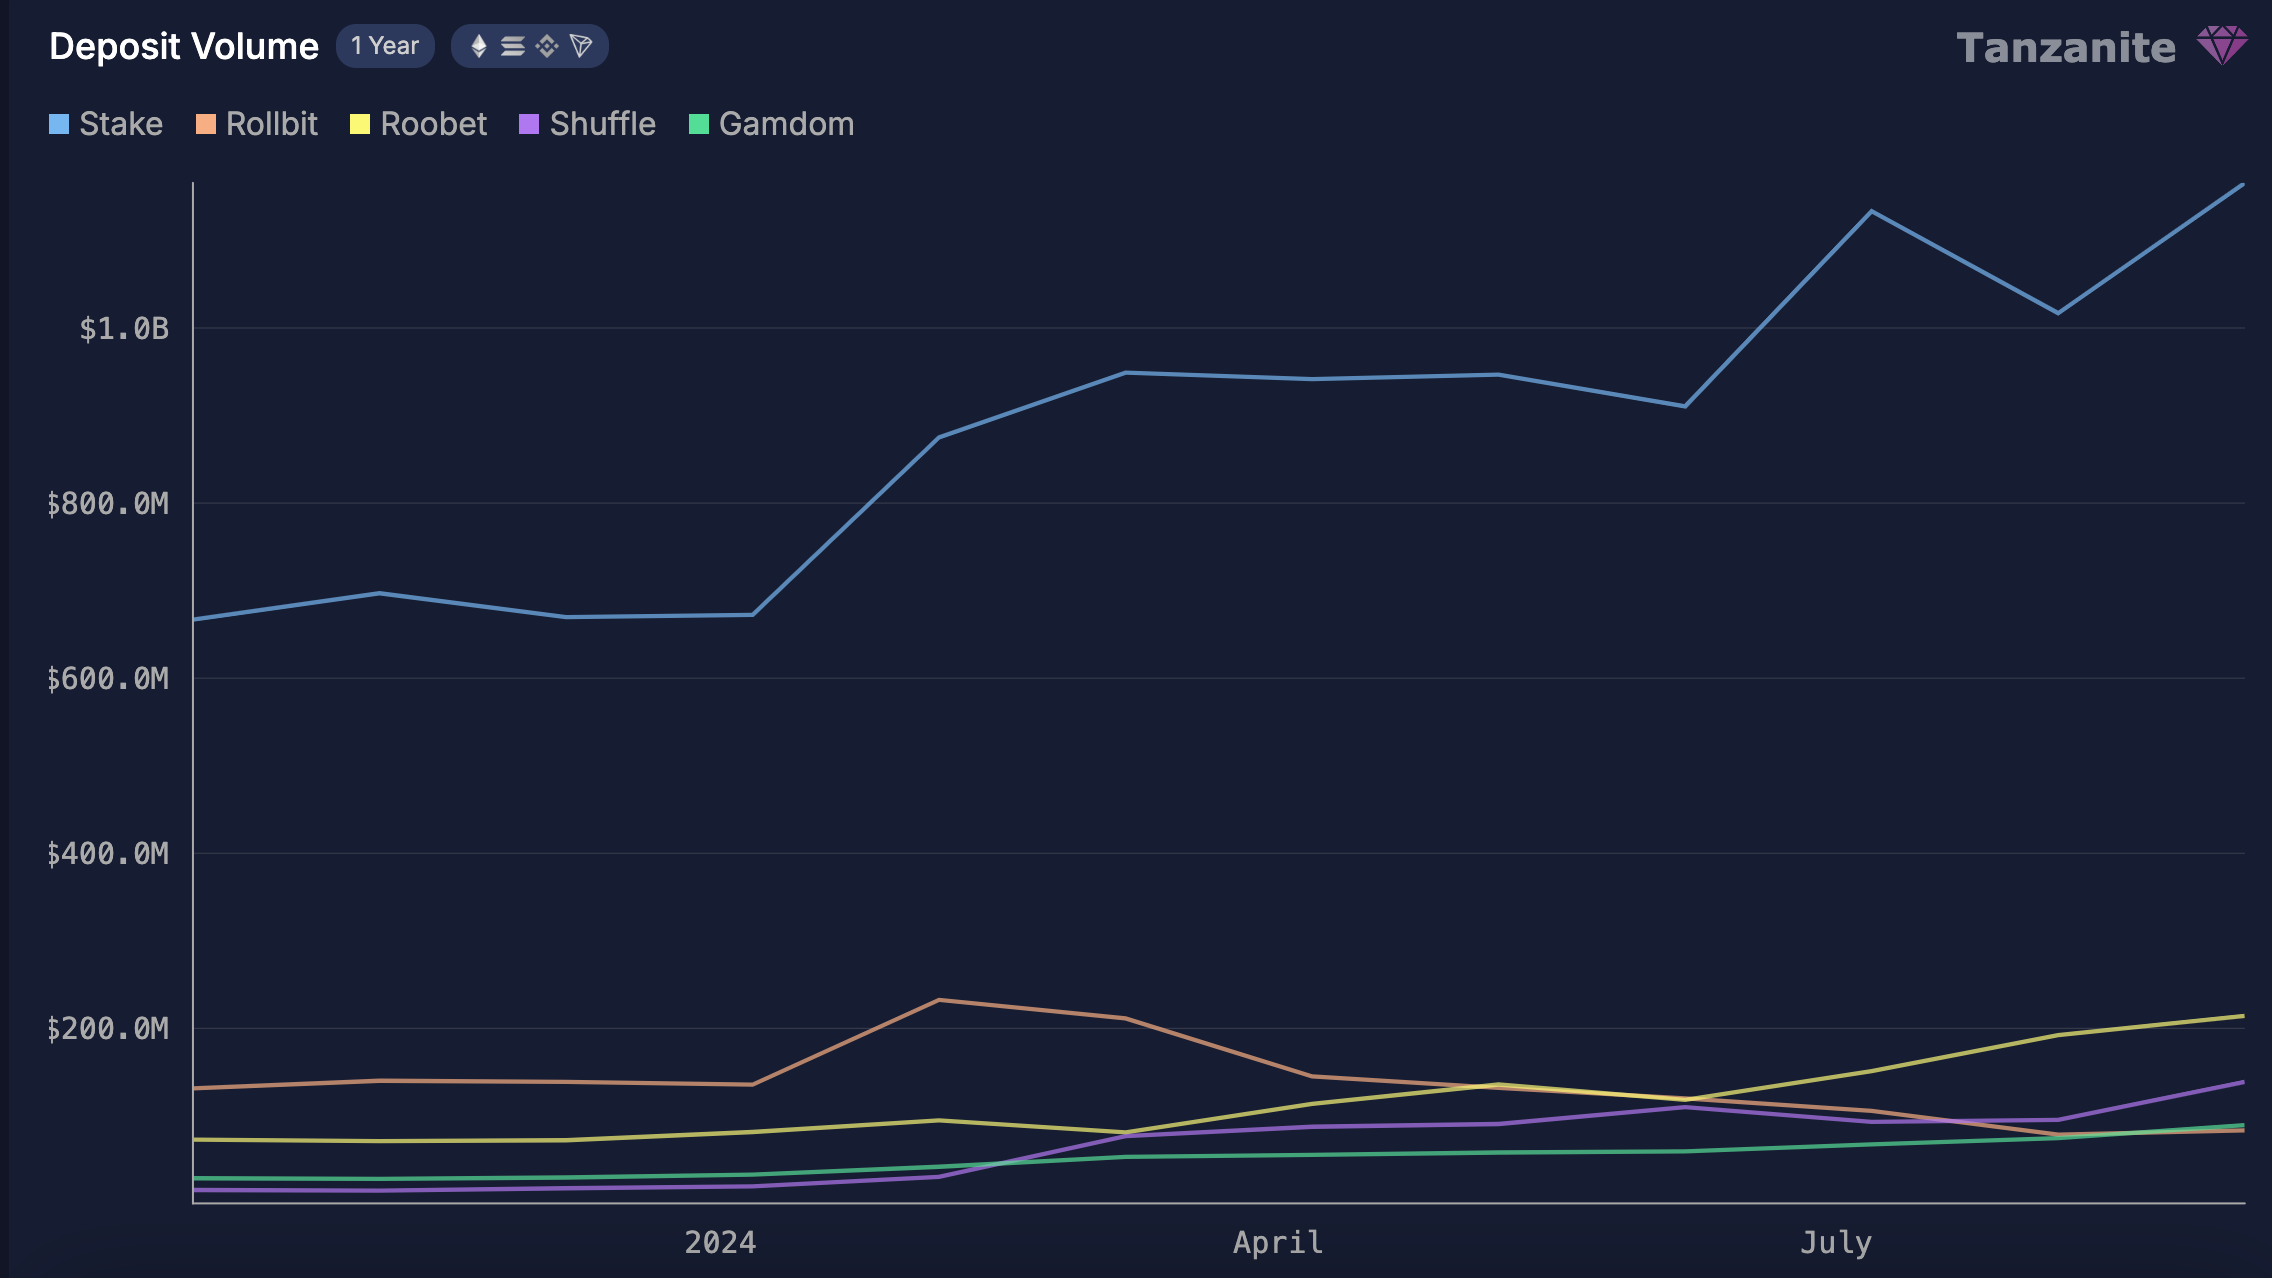The image size is (2272, 1278).
Task: Toggle the Stake series in the legend
Action: 106,124
